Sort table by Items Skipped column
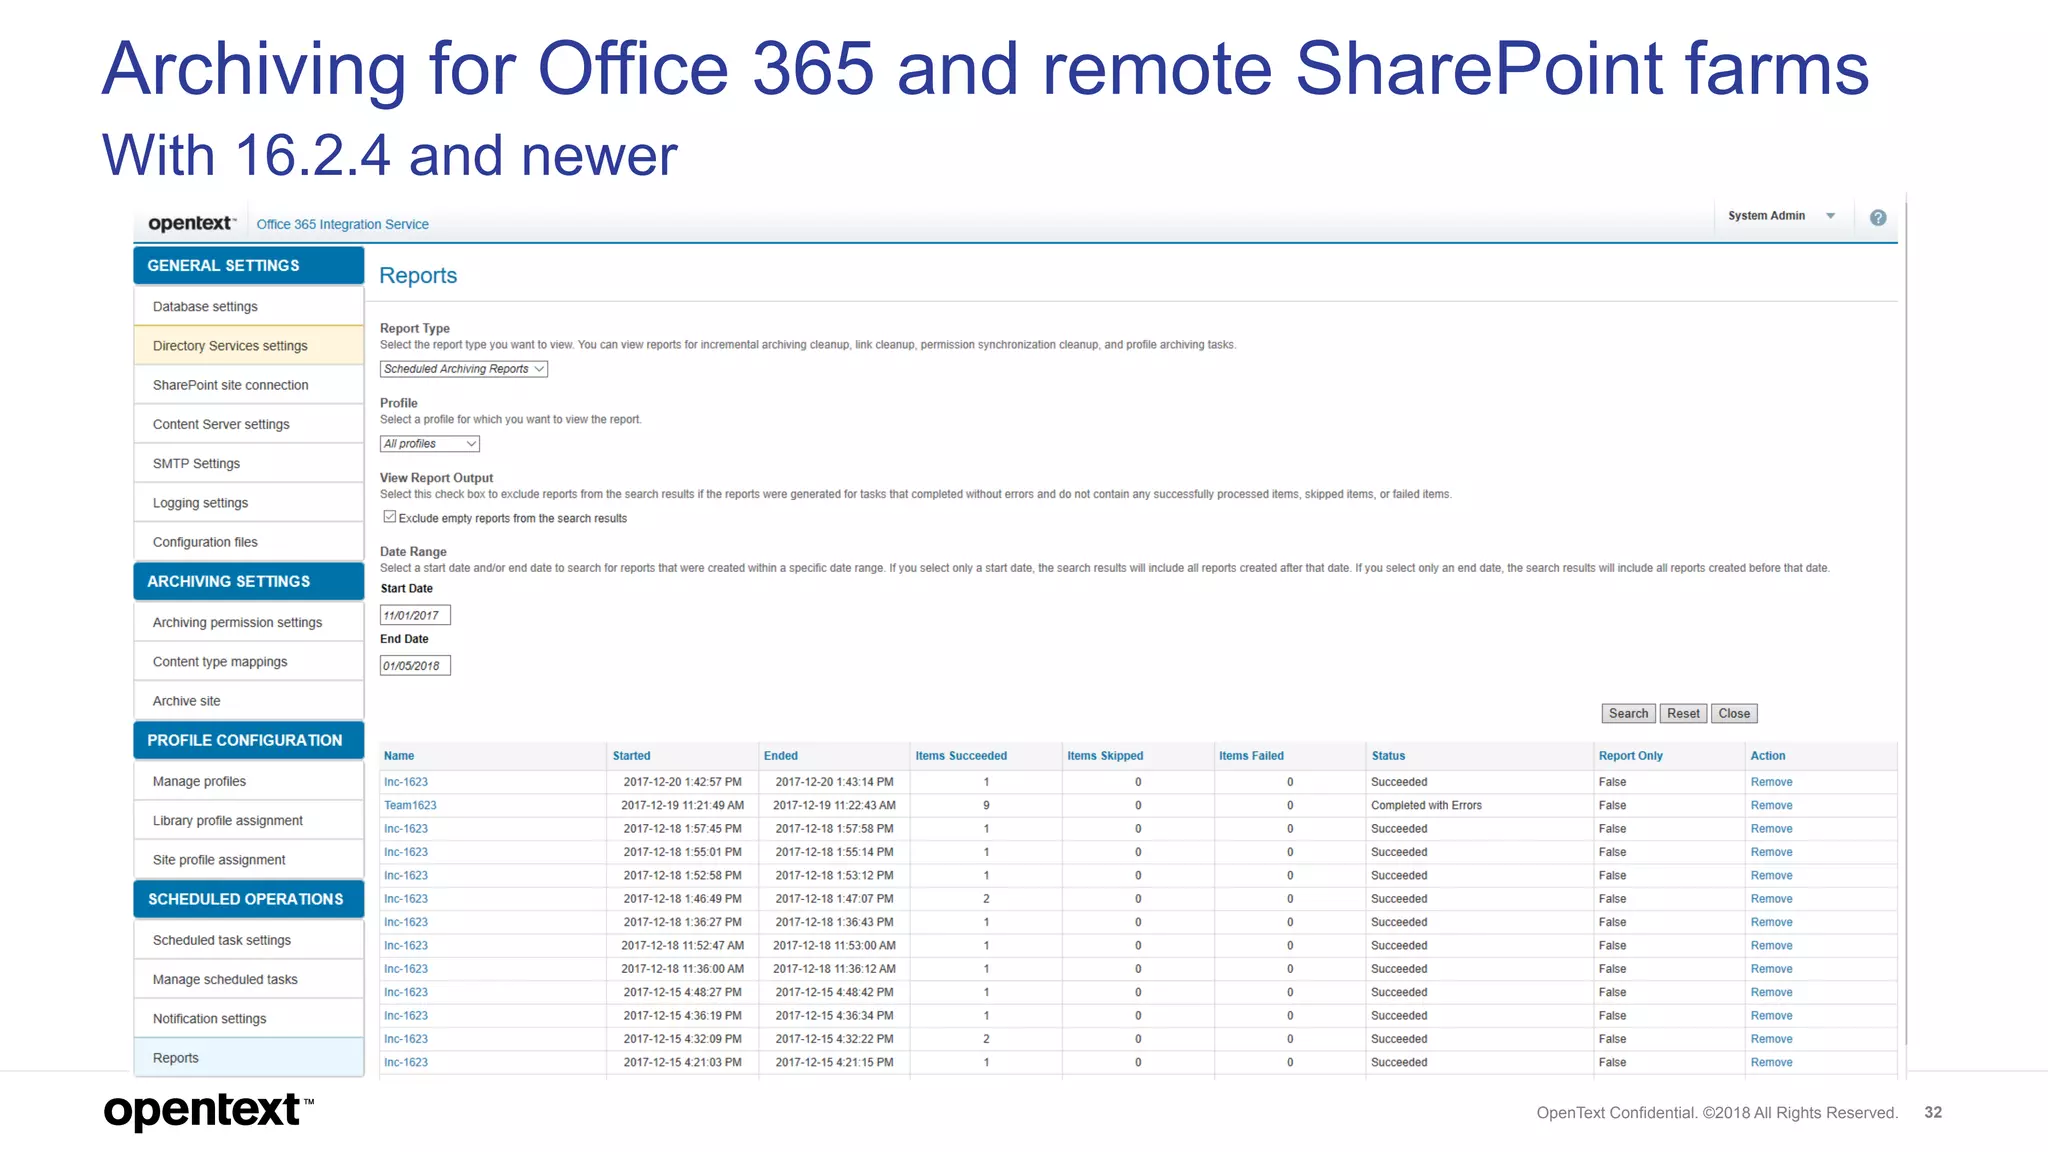Image resolution: width=2048 pixels, height=1152 pixels. (1105, 756)
